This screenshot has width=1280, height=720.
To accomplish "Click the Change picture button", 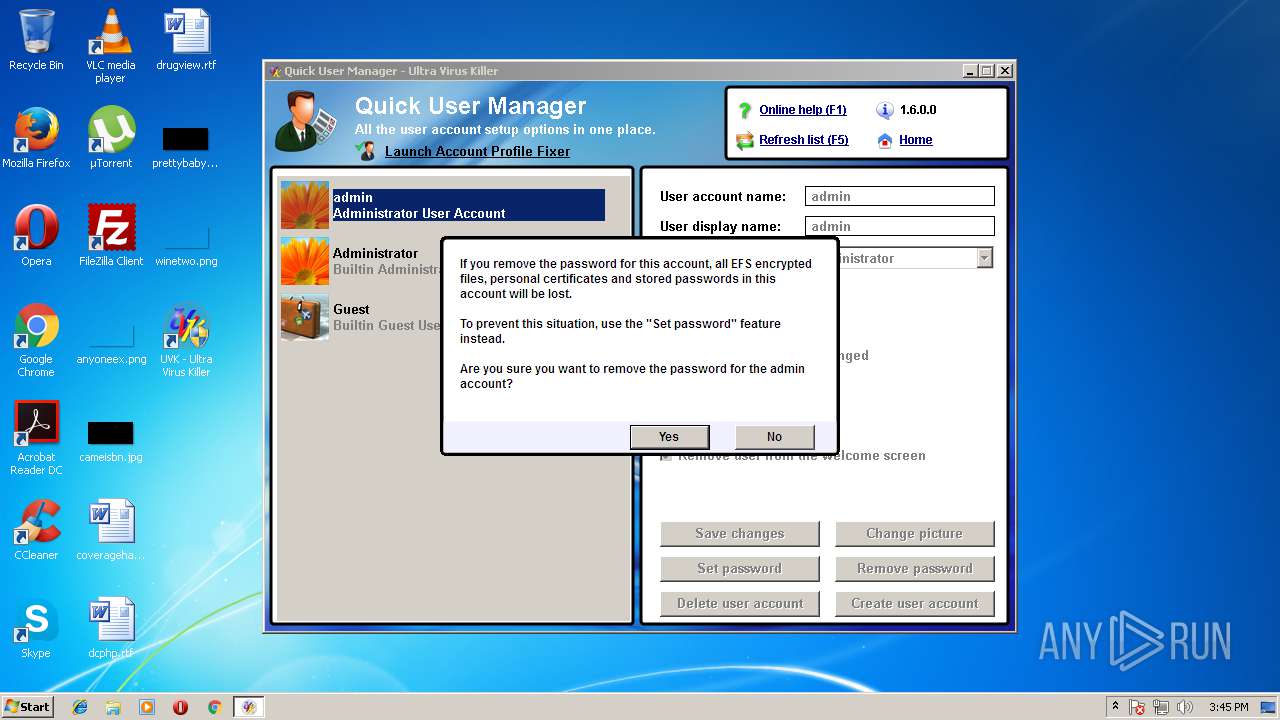I will [915, 534].
